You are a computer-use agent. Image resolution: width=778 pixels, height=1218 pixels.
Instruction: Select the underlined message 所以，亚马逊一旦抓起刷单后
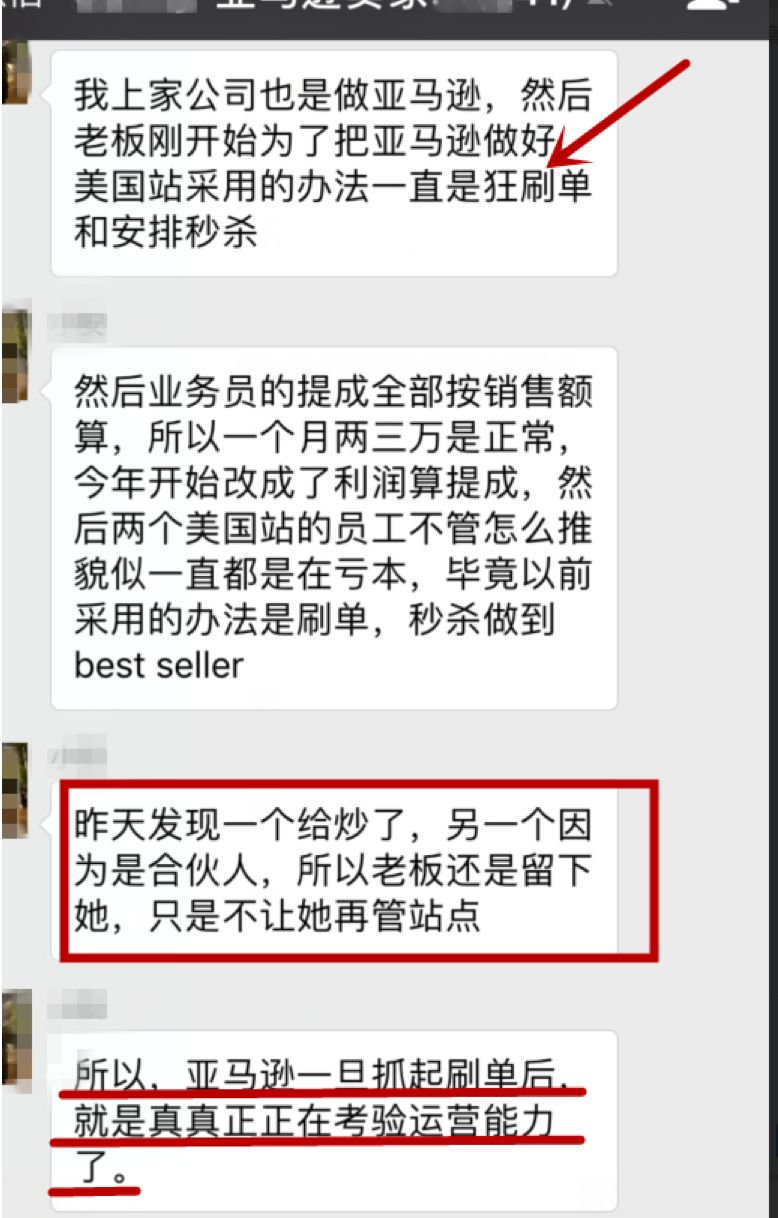pos(334,1120)
